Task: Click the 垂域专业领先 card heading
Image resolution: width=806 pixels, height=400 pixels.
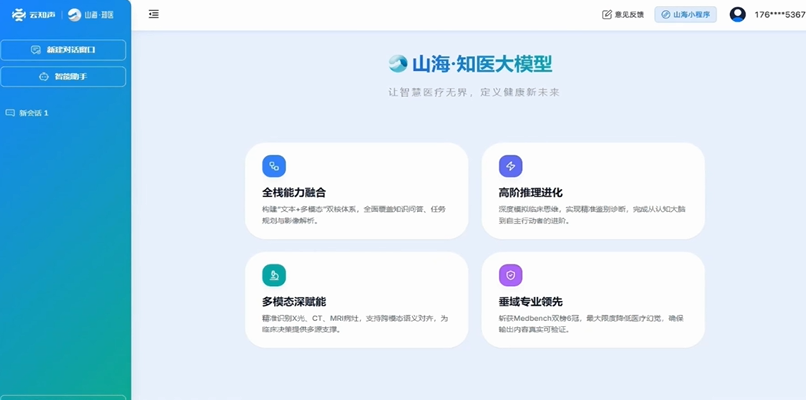Action: click(530, 301)
